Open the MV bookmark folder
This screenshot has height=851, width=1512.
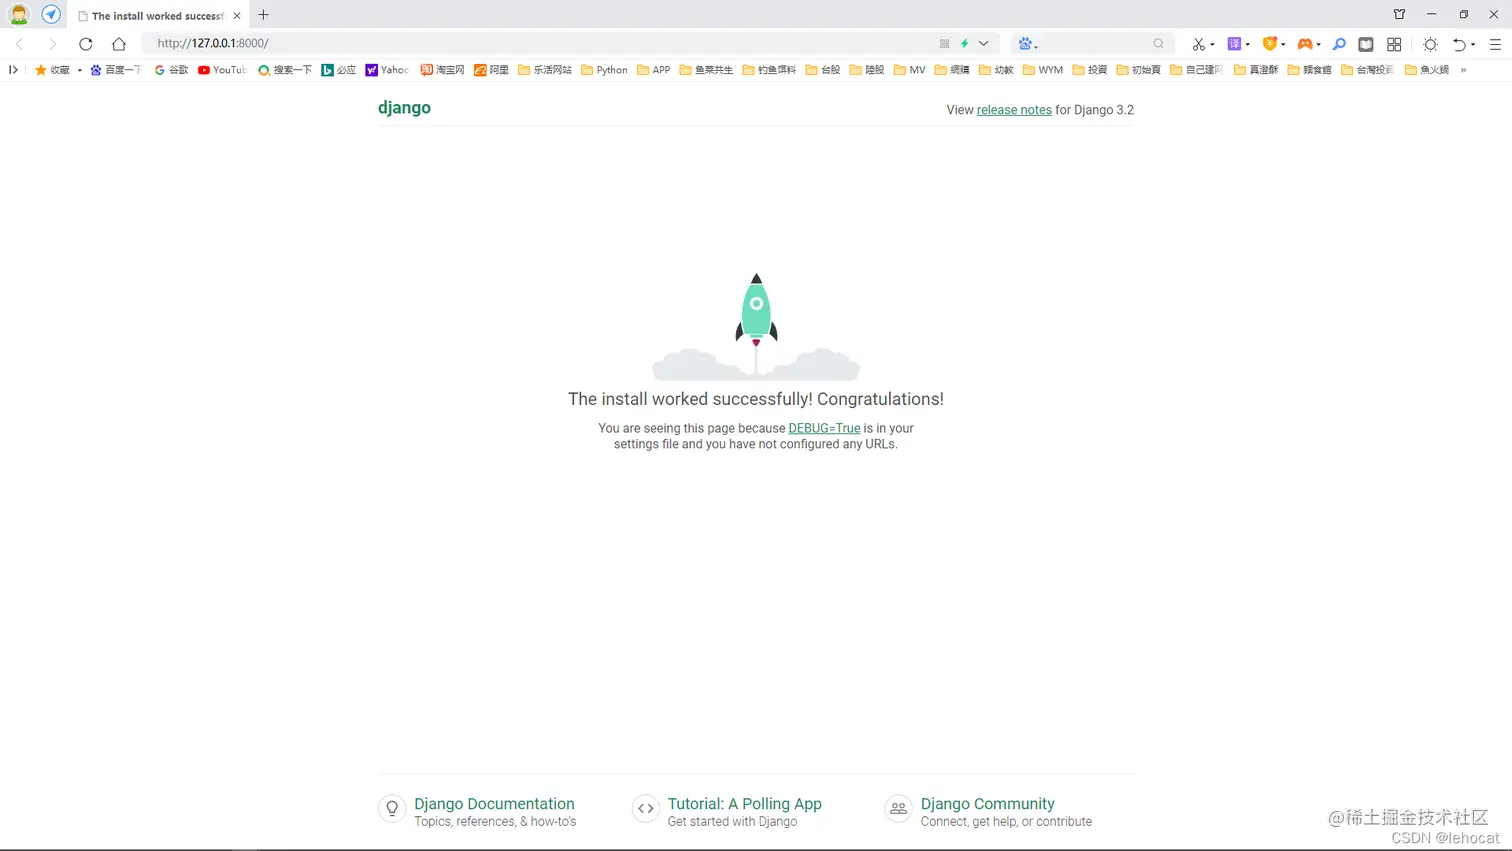click(x=910, y=70)
